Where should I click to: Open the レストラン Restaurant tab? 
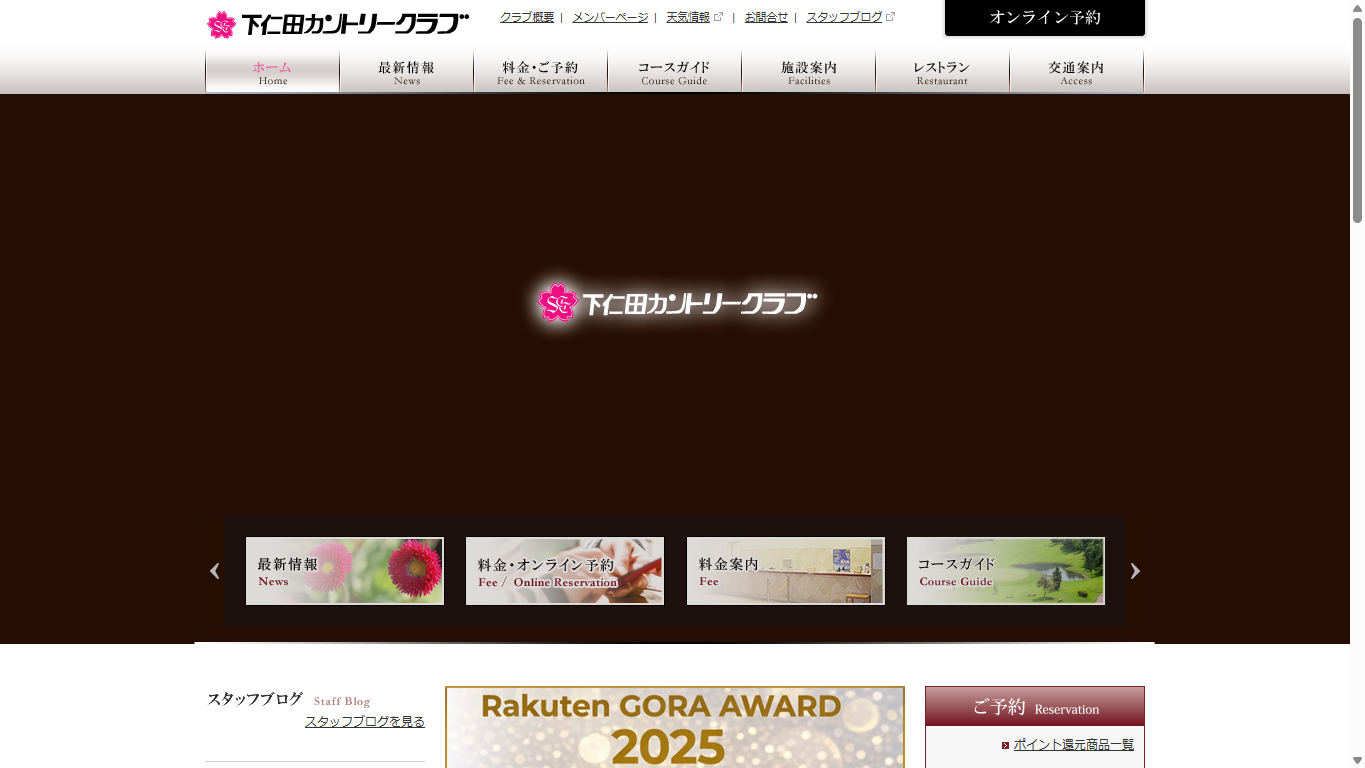[x=942, y=72]
